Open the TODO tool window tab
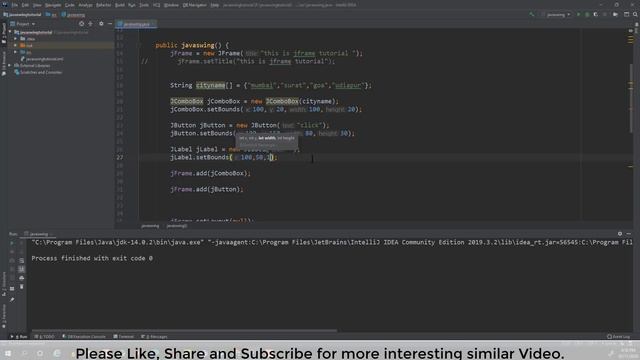The image size is (640, 360). coord(44,336)
